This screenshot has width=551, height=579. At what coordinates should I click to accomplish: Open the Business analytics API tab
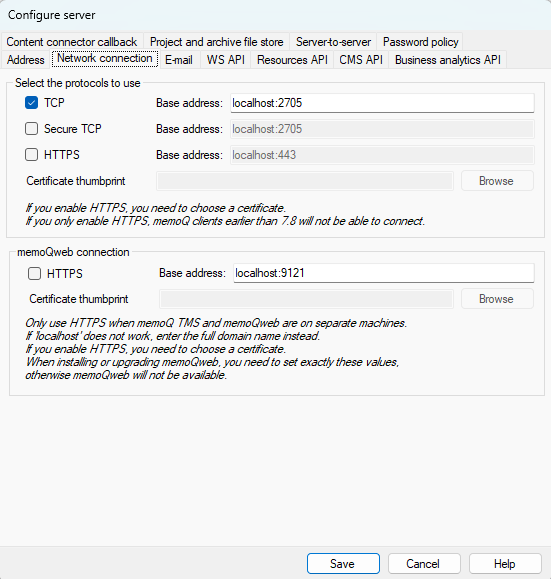click(x=448, y=60)
